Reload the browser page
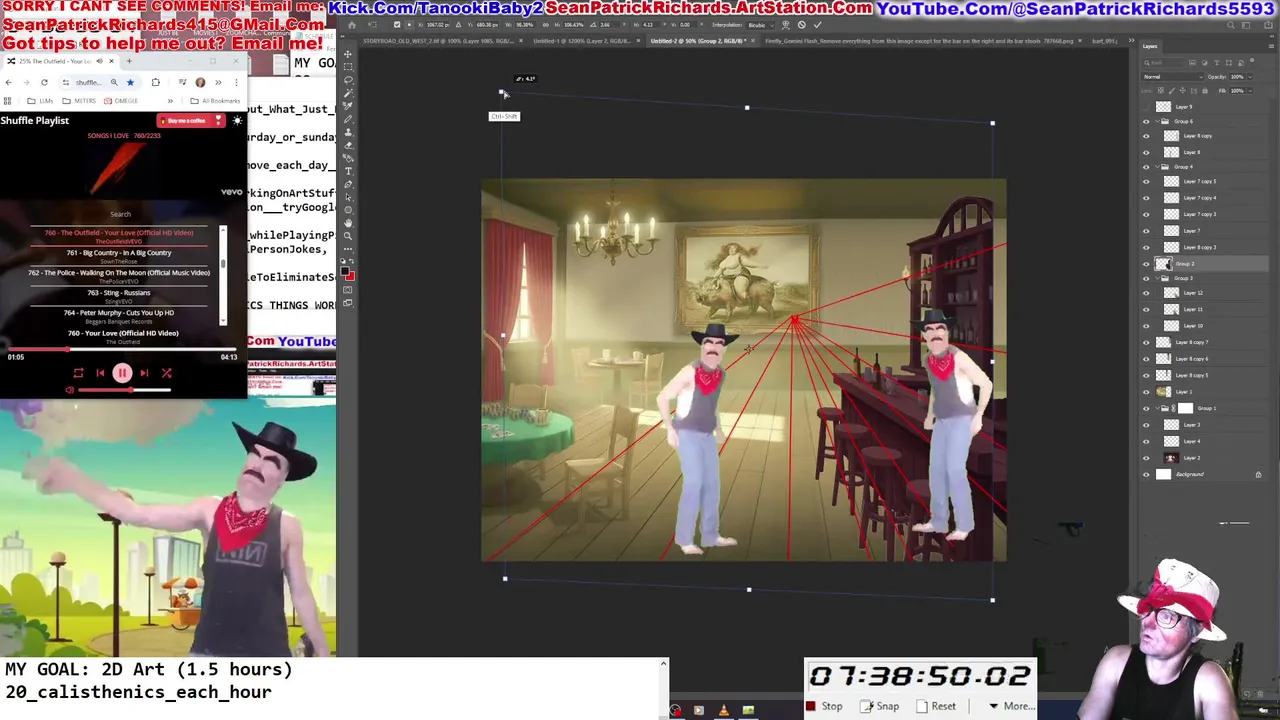 tap(44, 82)
